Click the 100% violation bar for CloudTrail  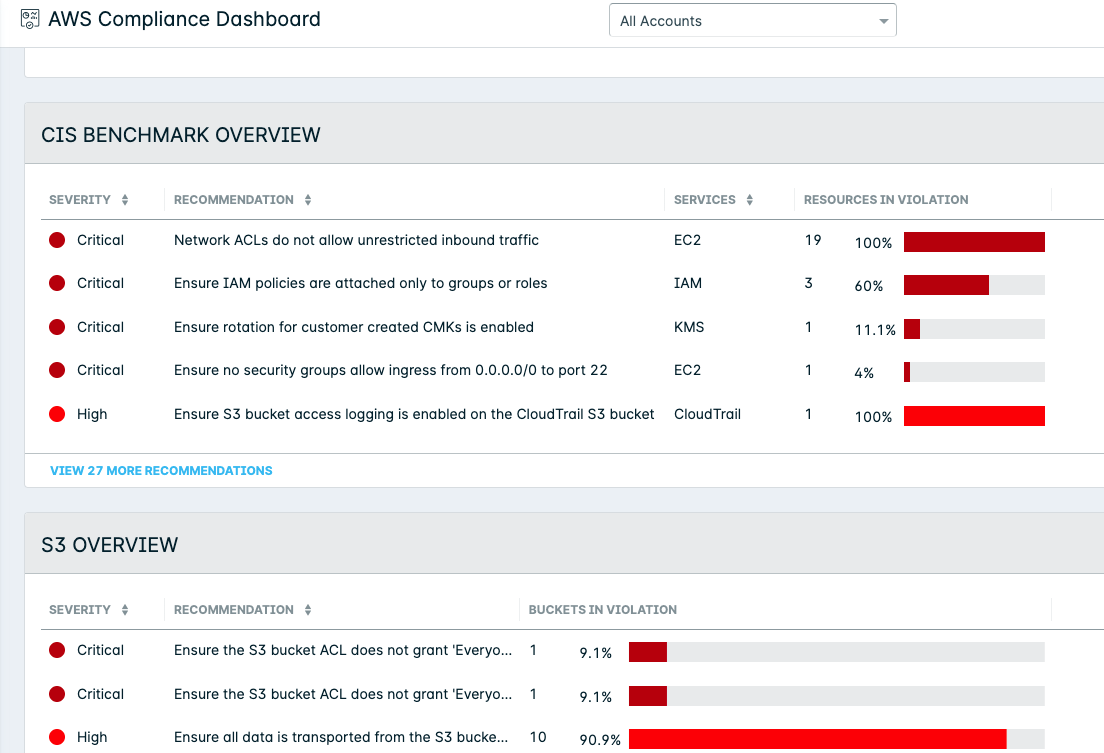[974, 416]
